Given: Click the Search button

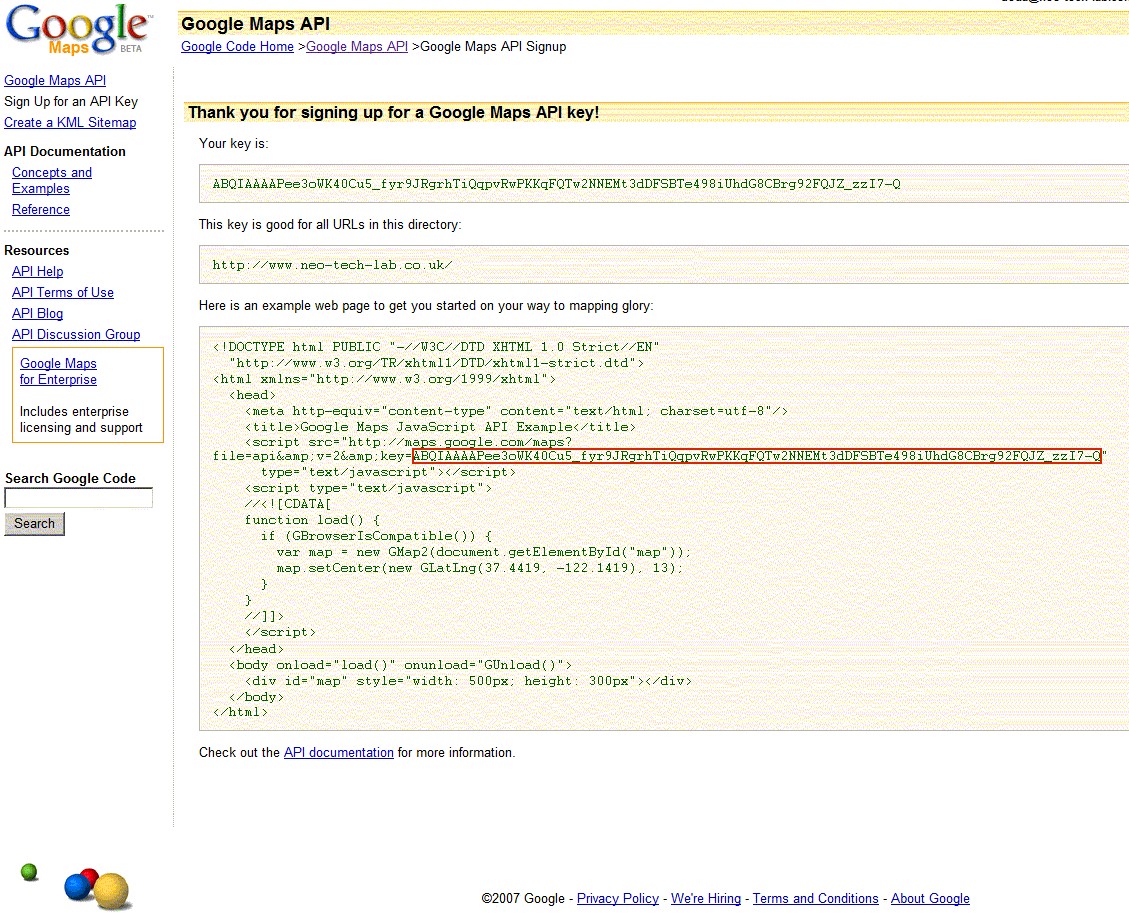Looking at the screenshot, I should pos(35,524).
